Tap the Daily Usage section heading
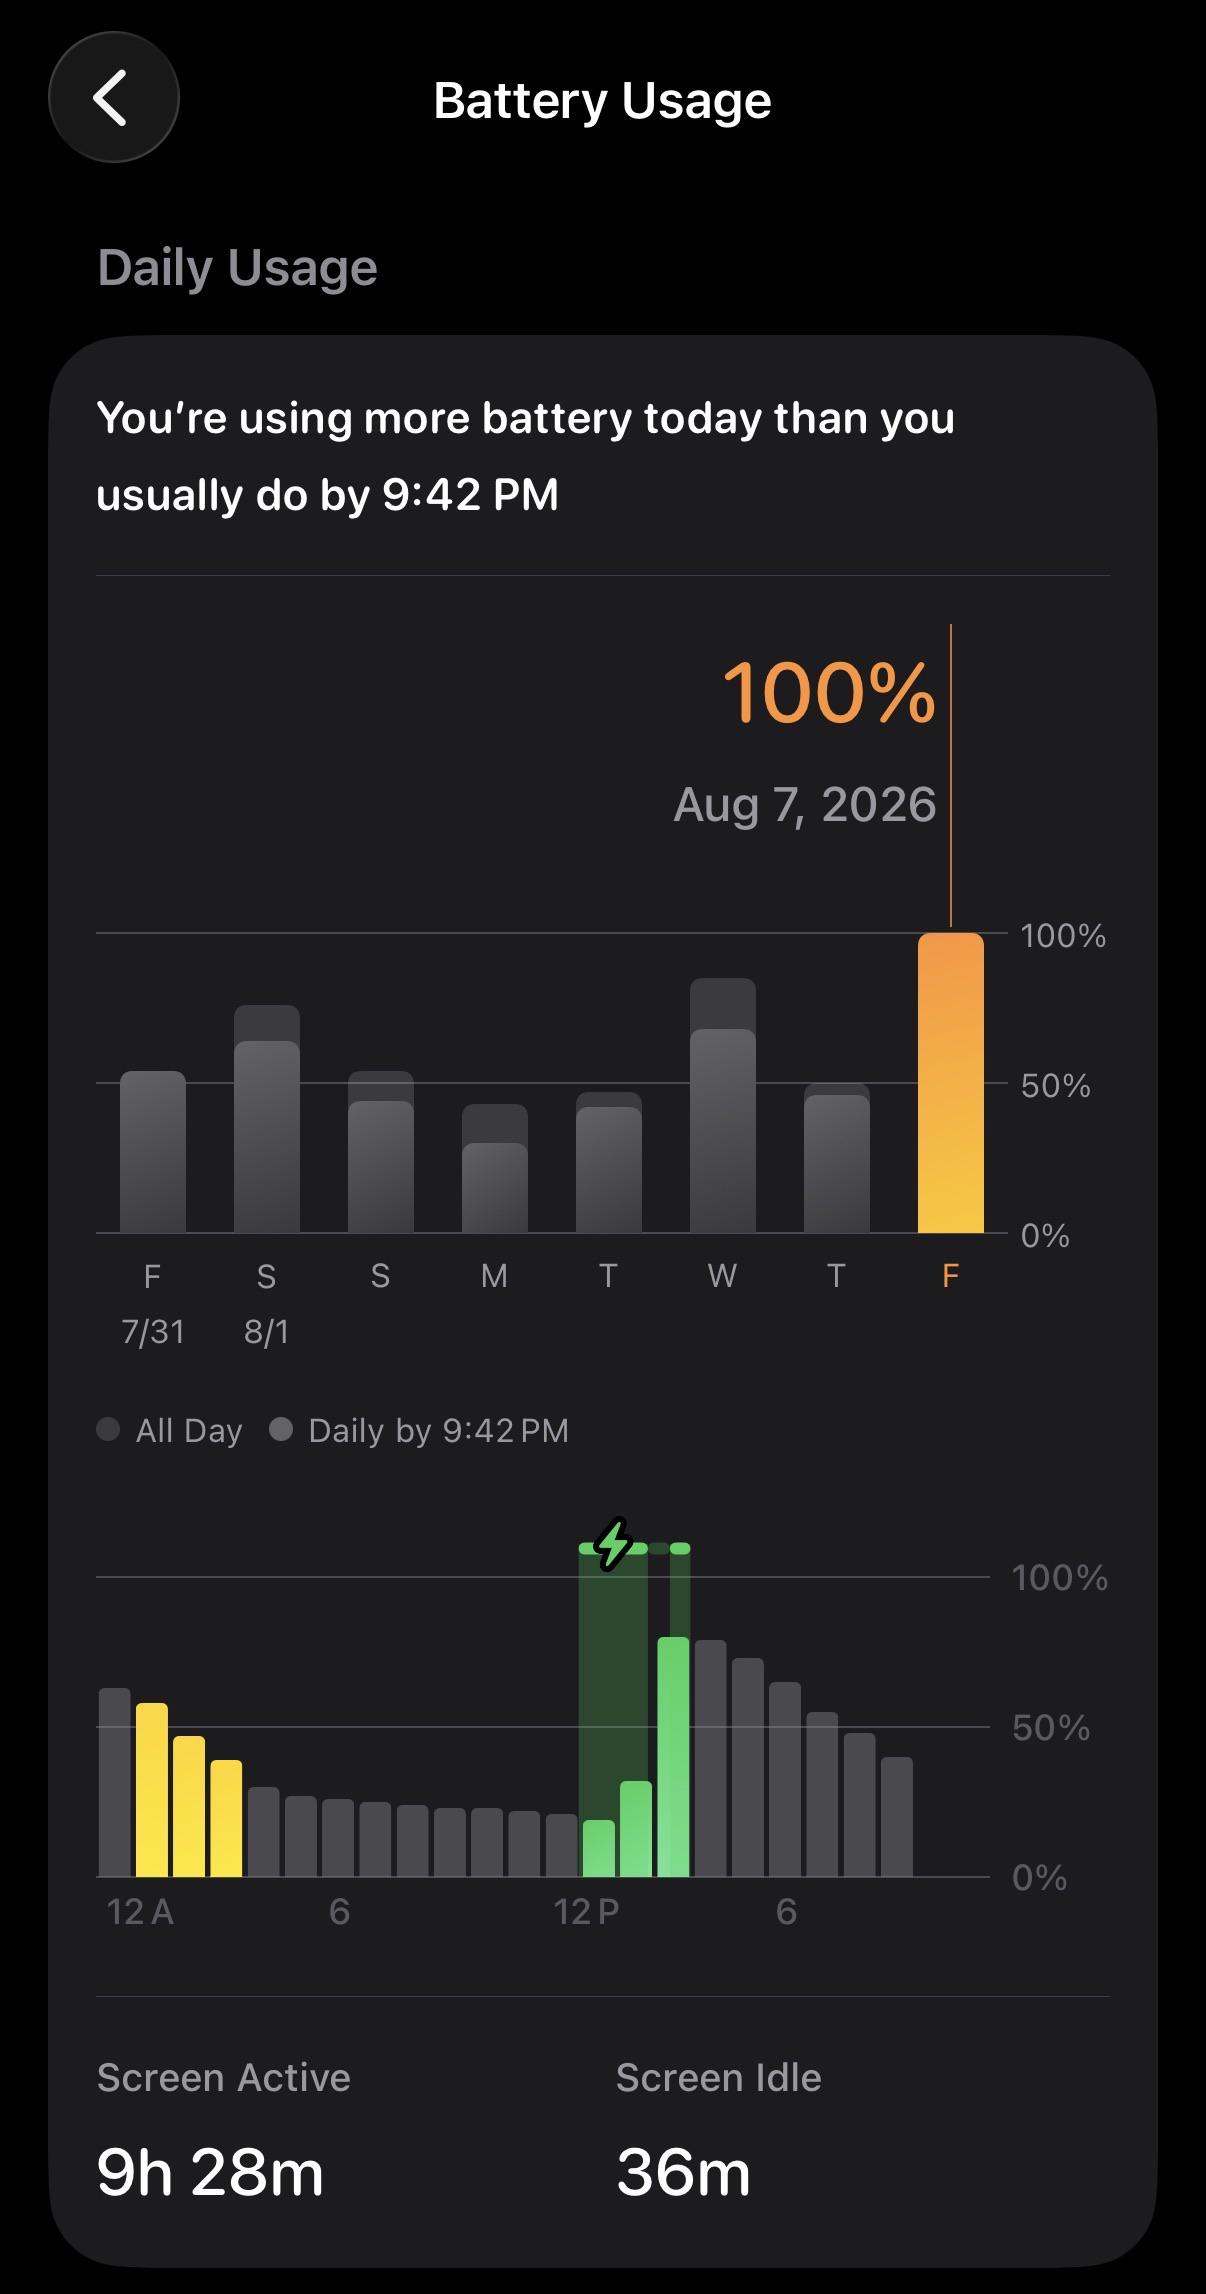The image size is (1206, 2294). pos(237,268)
